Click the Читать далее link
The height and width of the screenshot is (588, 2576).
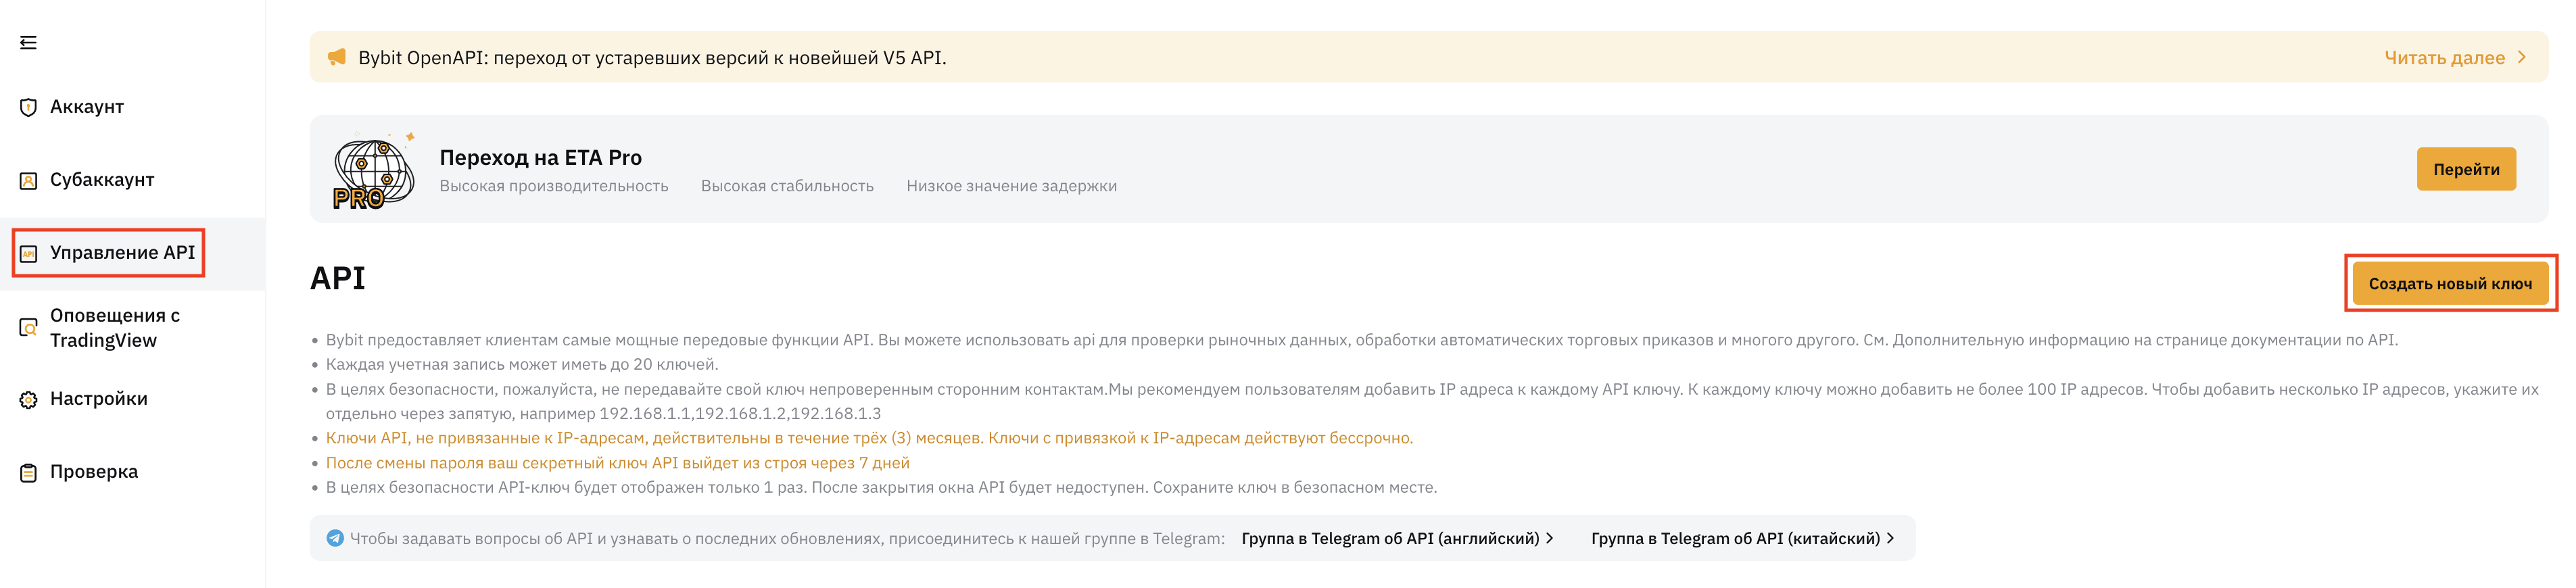[x=2444, y=57]
